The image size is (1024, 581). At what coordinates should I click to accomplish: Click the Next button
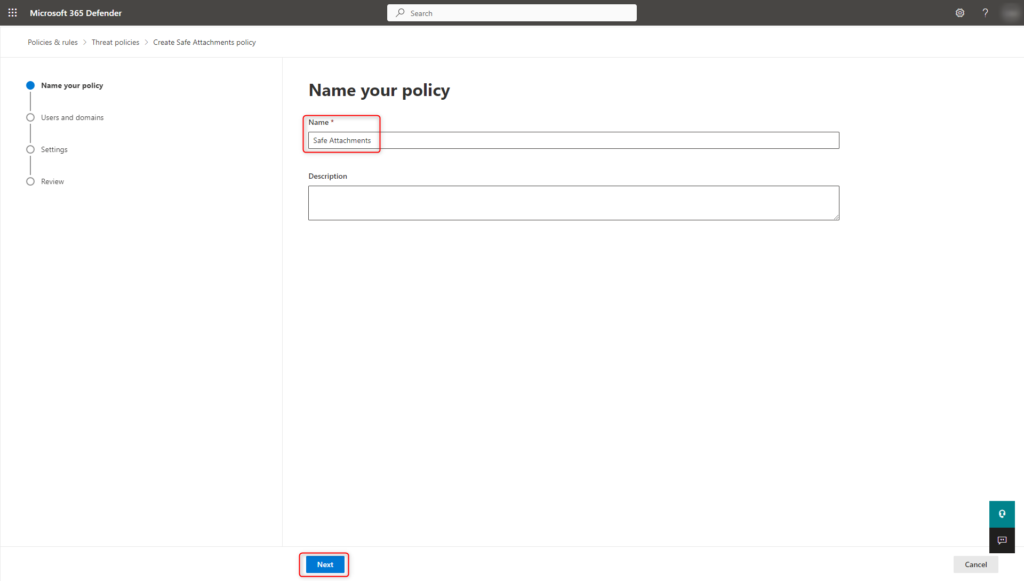(x=323, y=564)
